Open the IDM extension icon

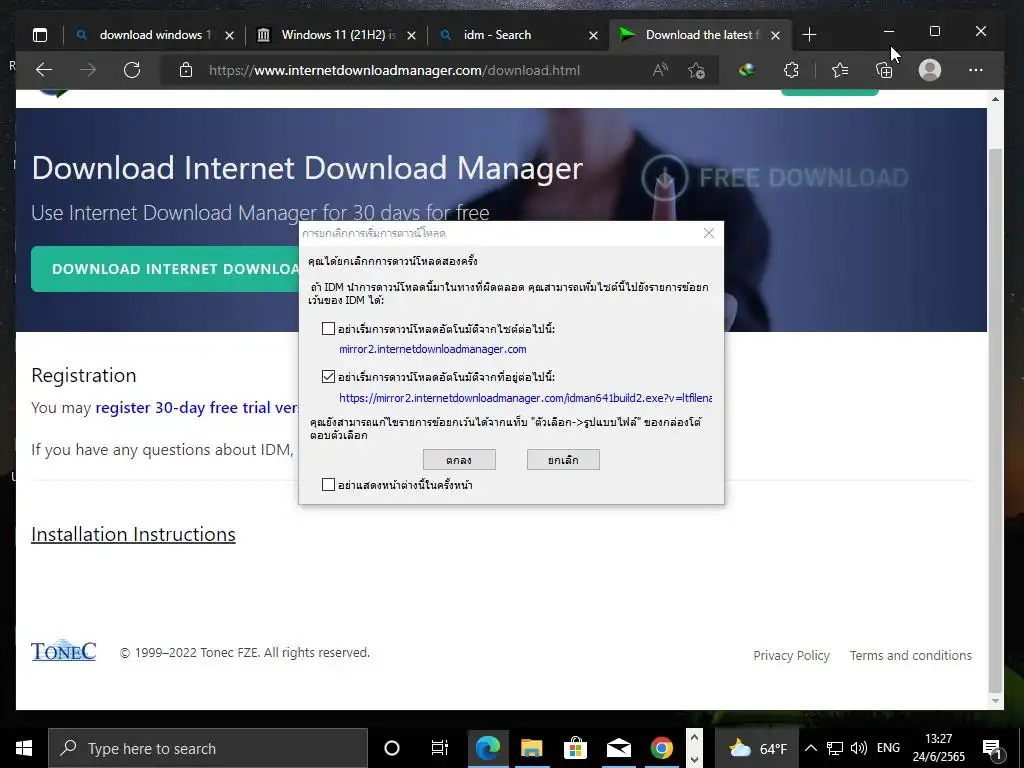click(746, 70)
